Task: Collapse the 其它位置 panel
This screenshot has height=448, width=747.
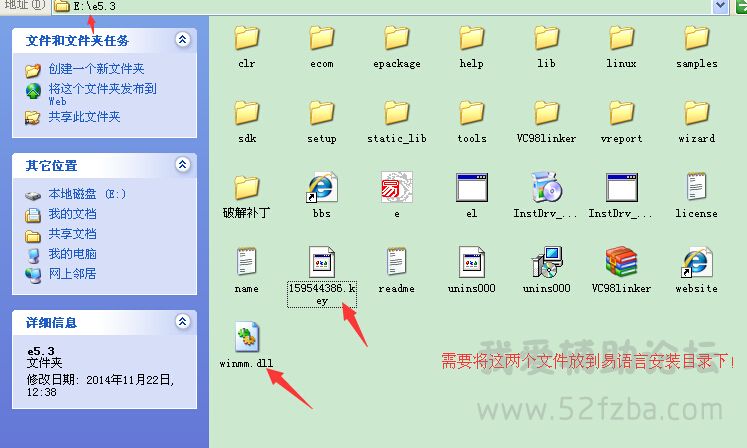Action: [182, 165]
